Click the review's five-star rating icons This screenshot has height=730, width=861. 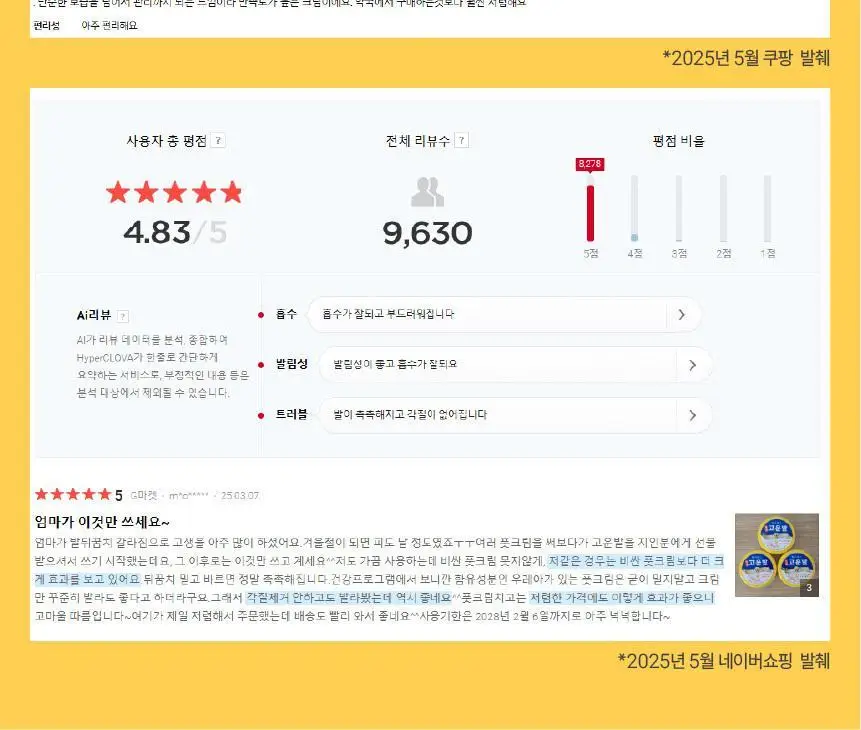coord(73,494)
